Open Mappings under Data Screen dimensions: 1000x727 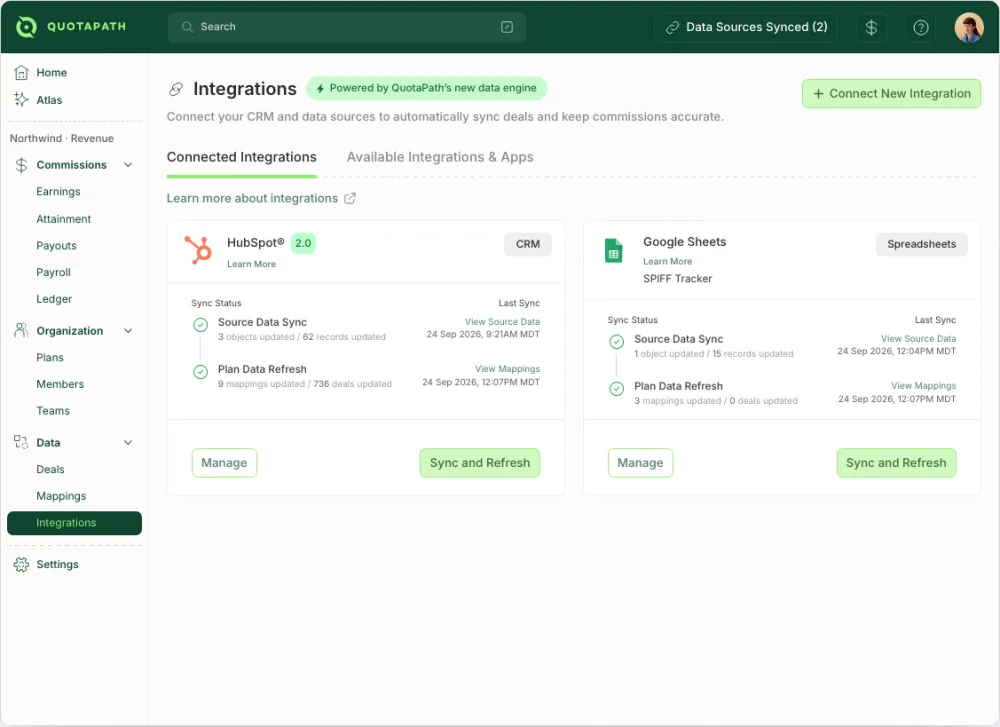(x=61, y=496)
